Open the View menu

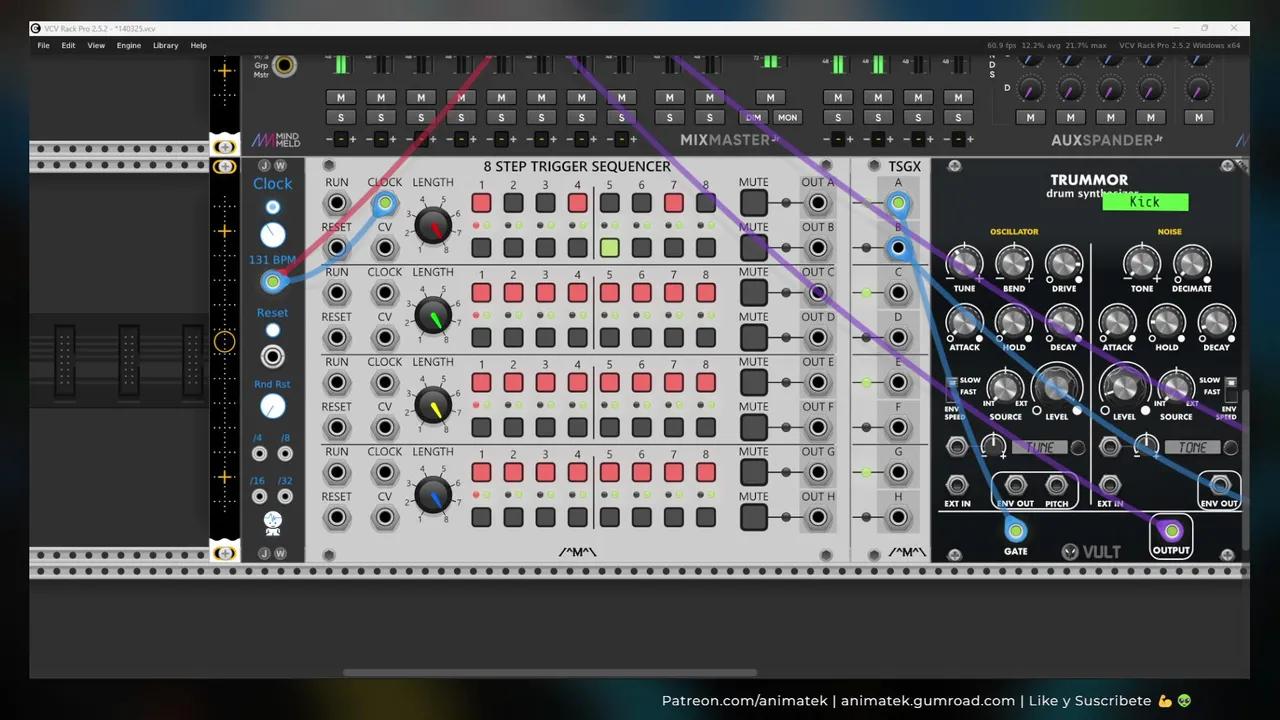pos(96,45)
